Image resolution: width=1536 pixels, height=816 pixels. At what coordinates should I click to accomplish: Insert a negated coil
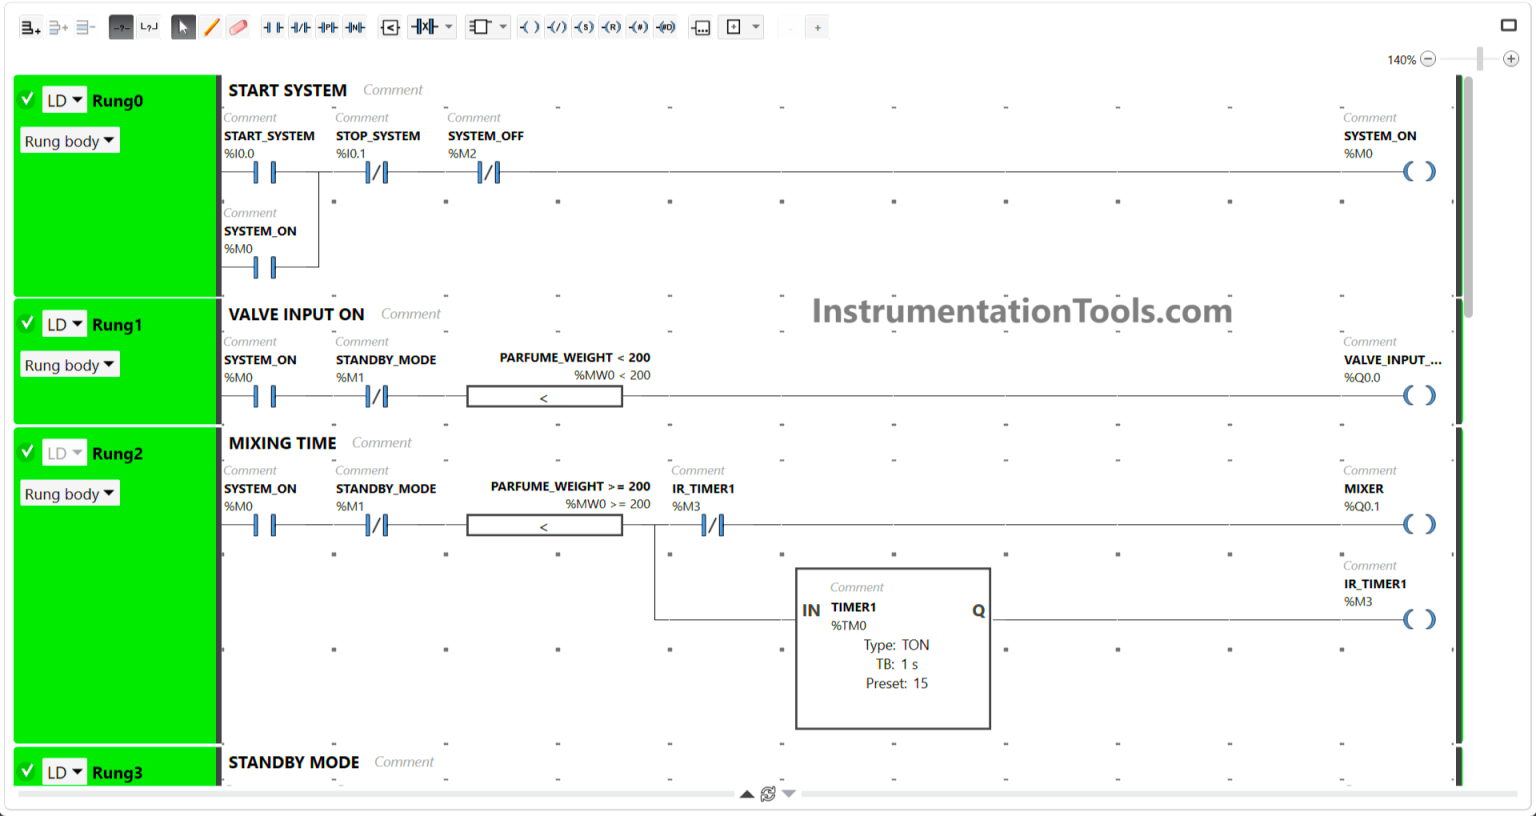click(556, 27)
